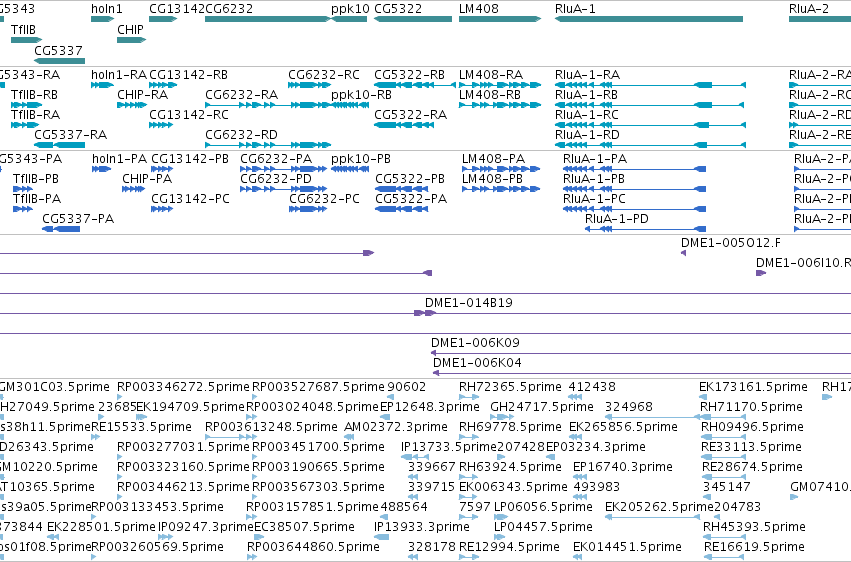Click the ppk10-PB protein label
This screenshot has width=851, height=562.
(361, 159)
